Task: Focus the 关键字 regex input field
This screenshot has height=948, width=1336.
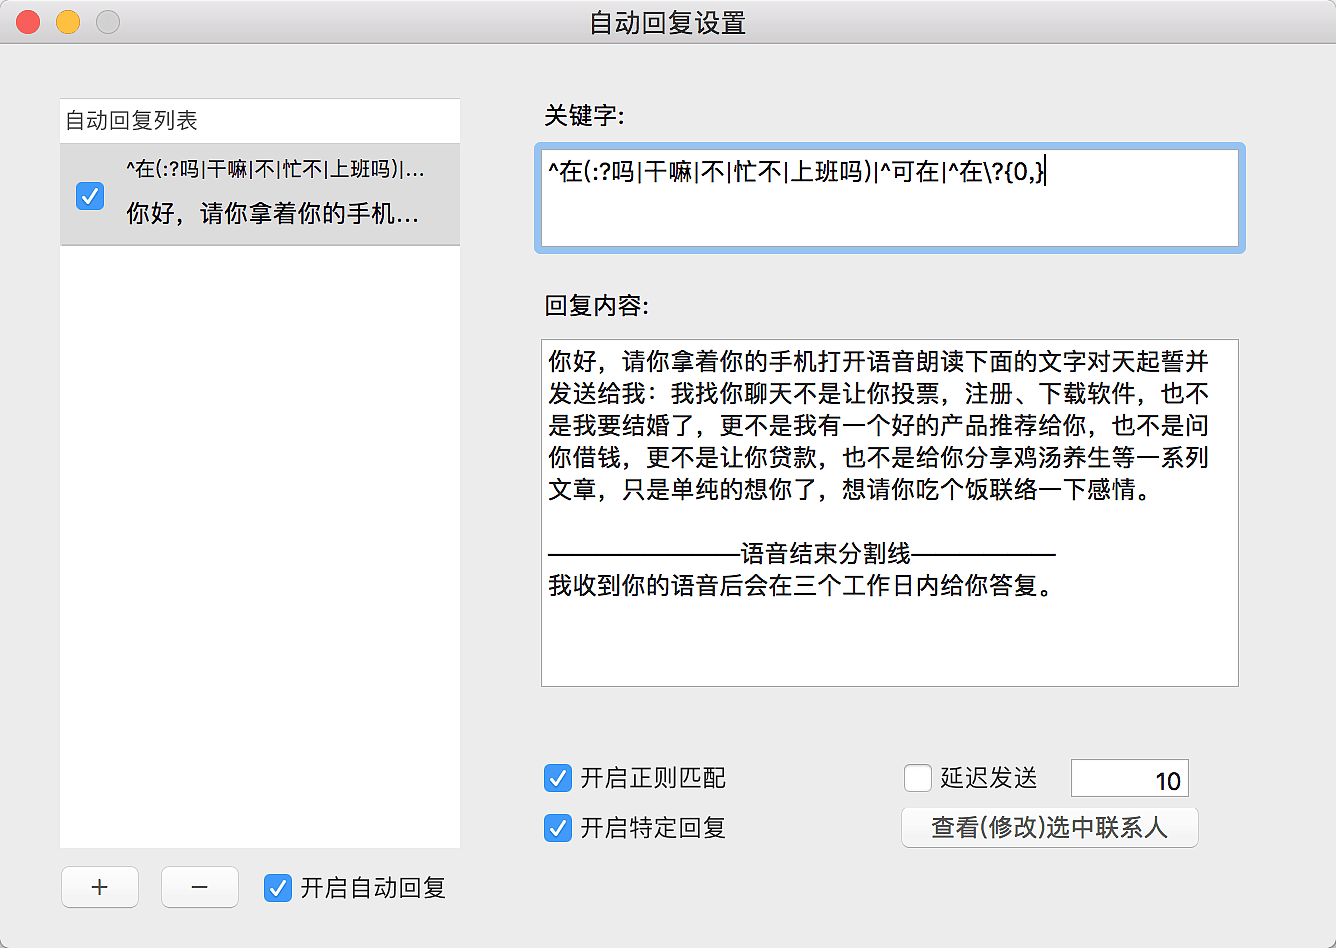Action: tap(890, 198)
